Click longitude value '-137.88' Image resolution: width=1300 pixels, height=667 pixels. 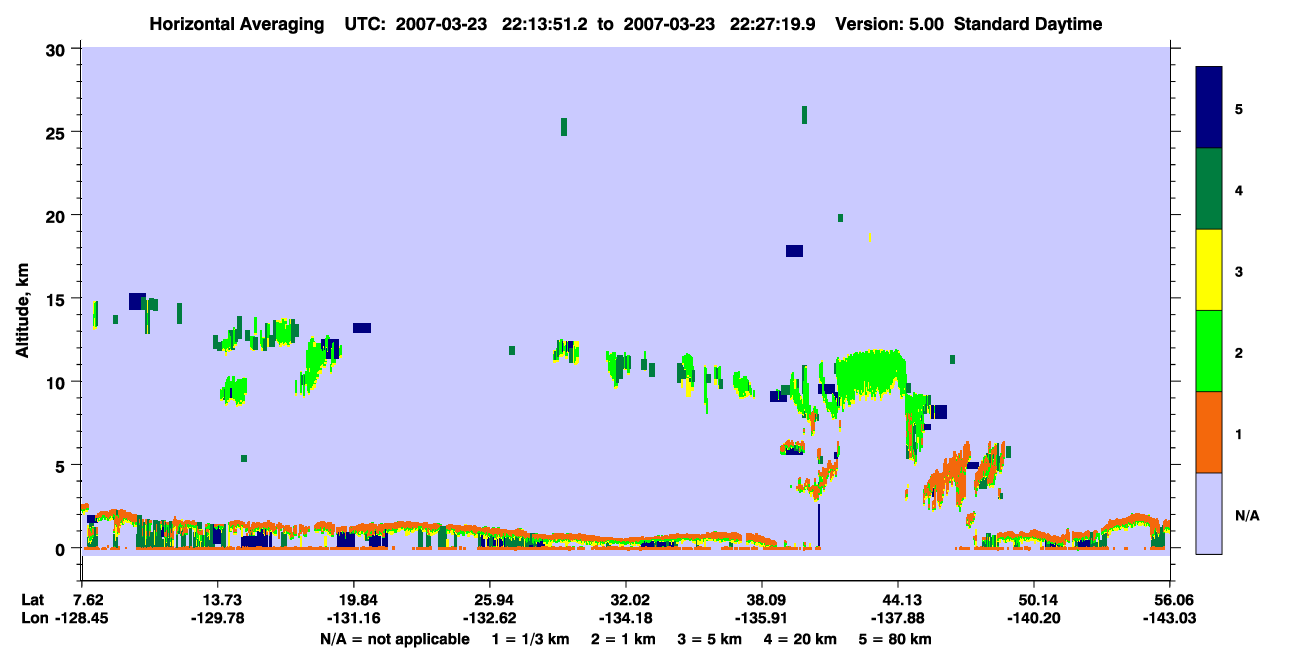coord(899,618)
